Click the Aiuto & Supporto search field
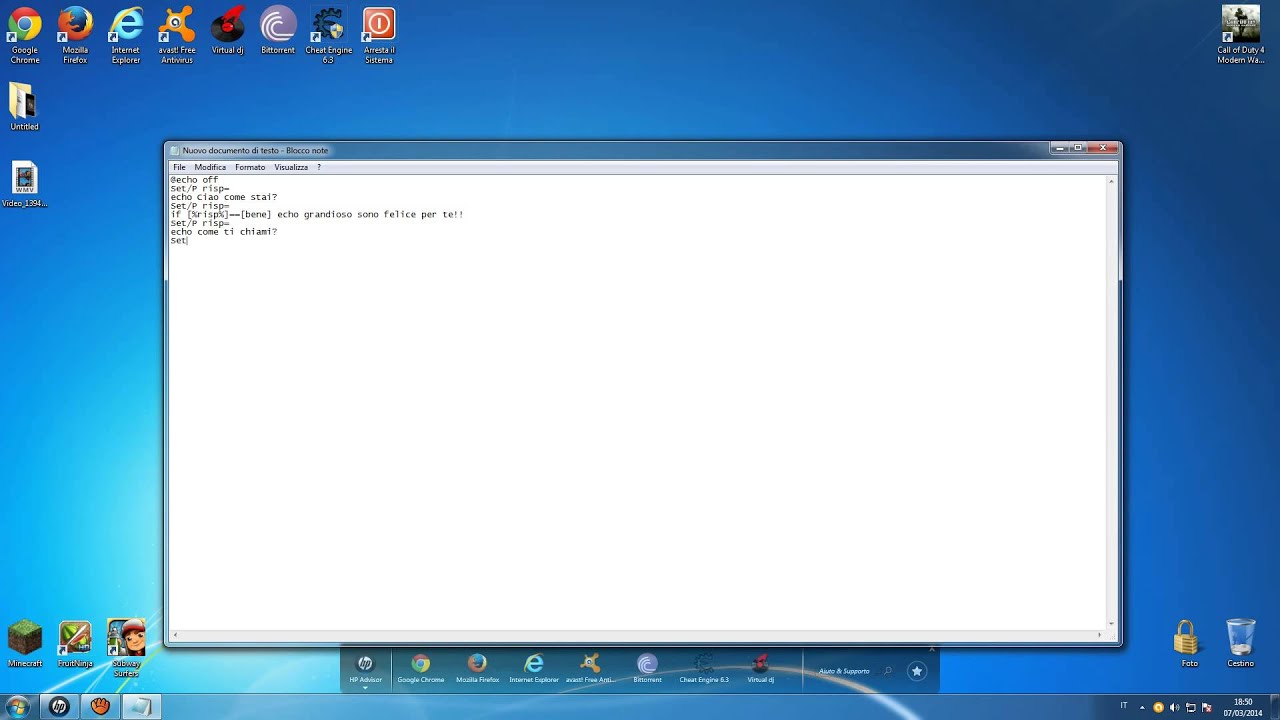 coord(854,671)
